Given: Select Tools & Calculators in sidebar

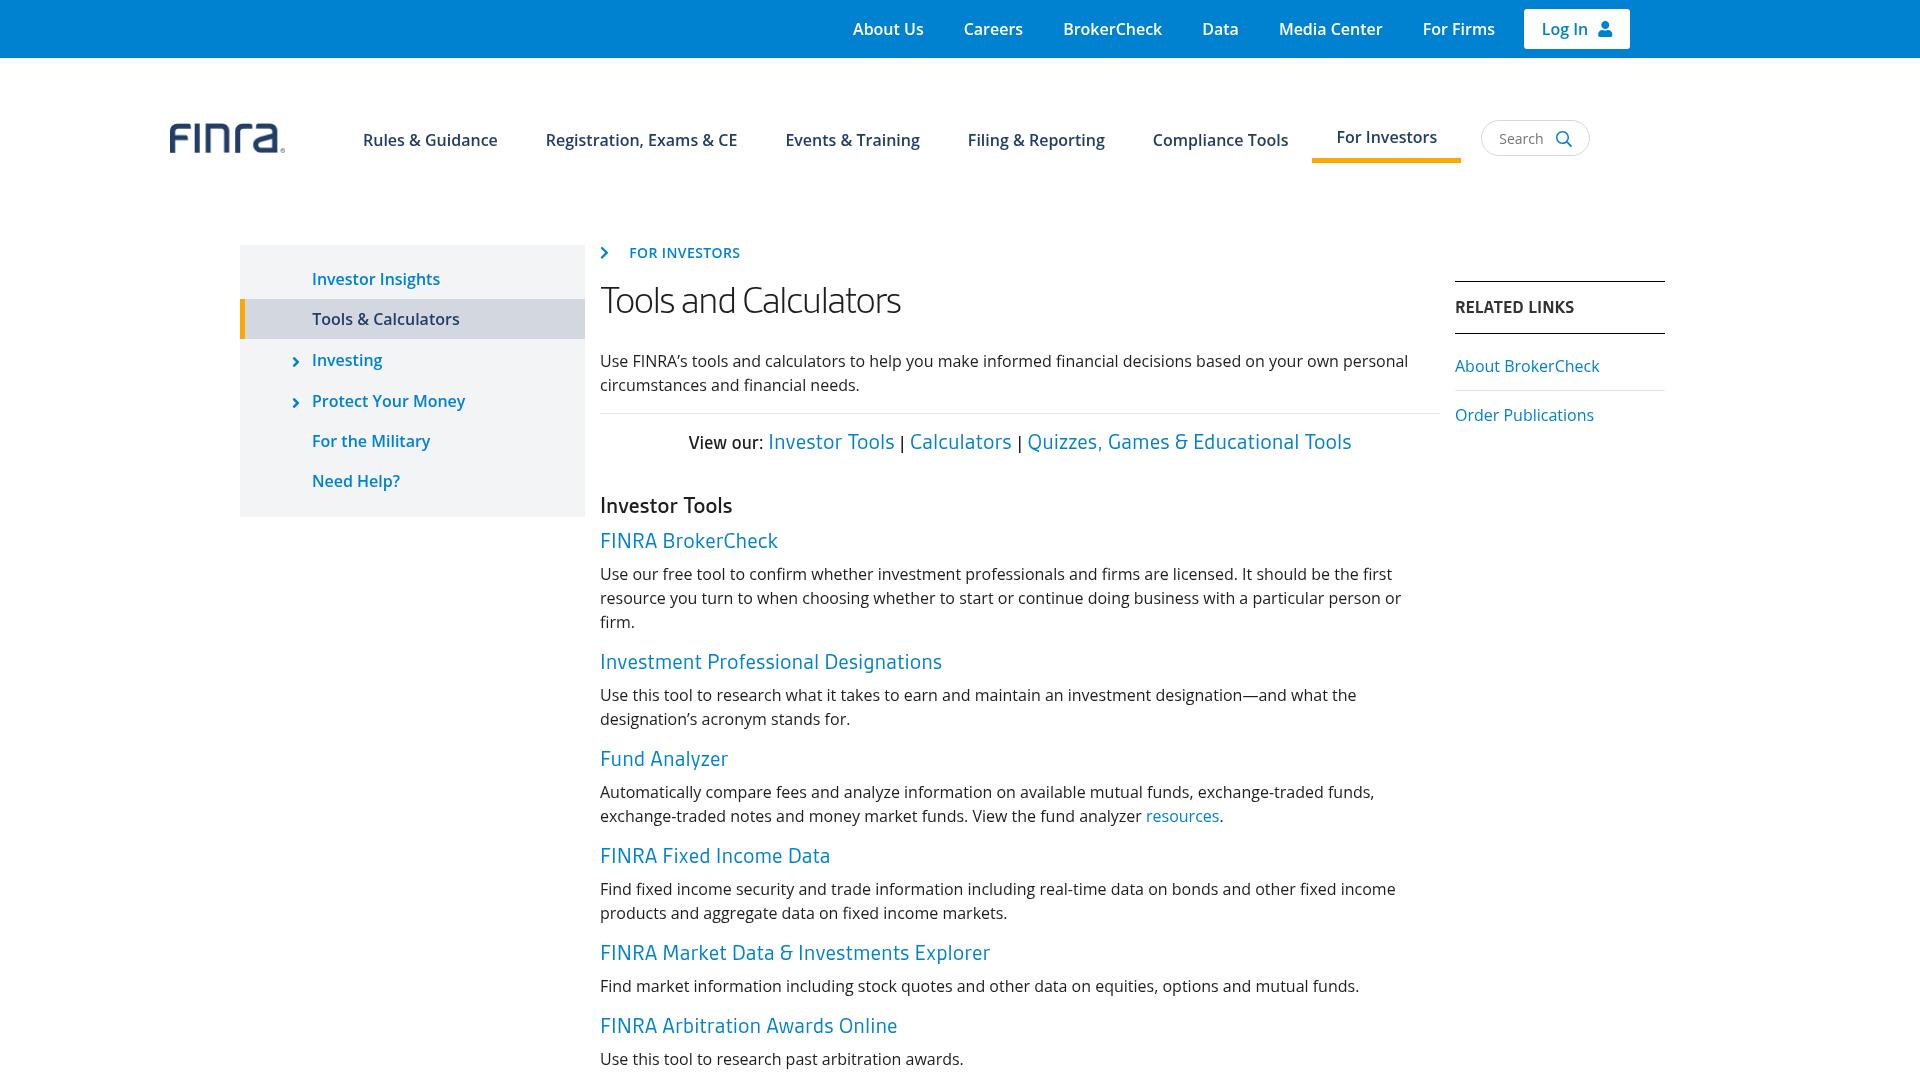Looking at the screenshot, I should click(412, 319).
